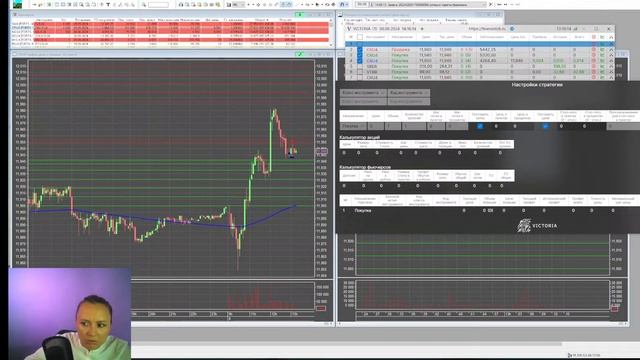Click the 4264,40 value cell in orders table
This screenshot has width=640, height=360.
pyautogui.click(x=488, y=60)
